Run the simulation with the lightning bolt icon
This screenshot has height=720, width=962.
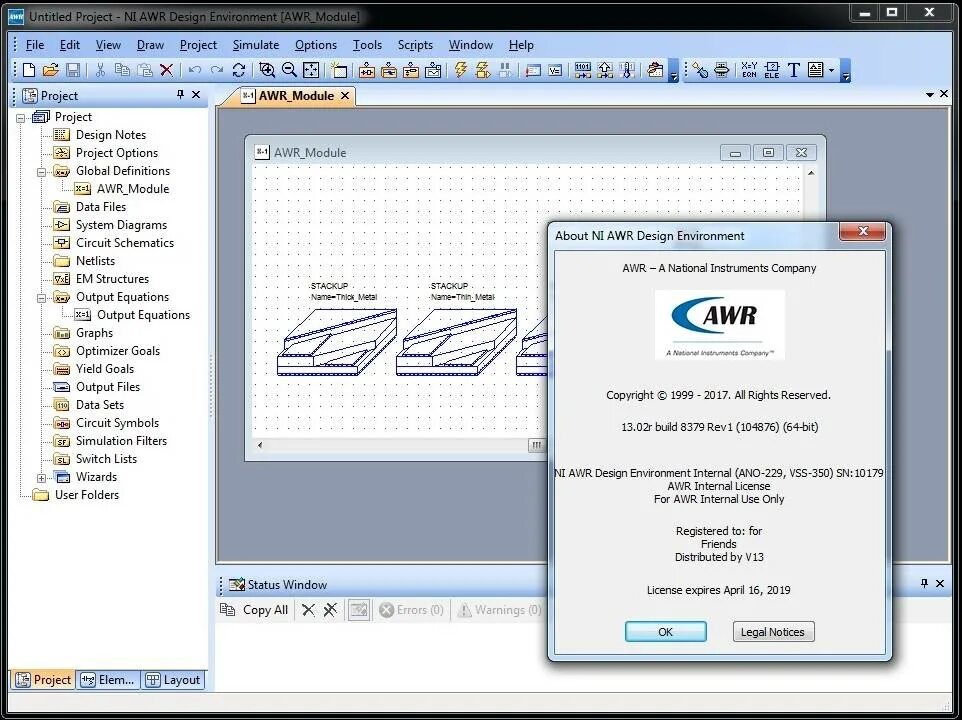coord(461,70)
